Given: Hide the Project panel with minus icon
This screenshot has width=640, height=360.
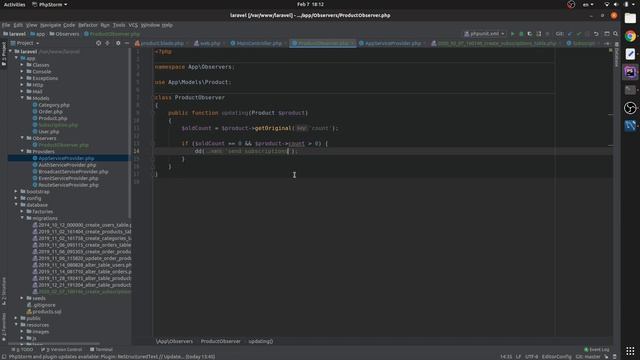Looking at the screenshot, I should click(x=127, y=43).
